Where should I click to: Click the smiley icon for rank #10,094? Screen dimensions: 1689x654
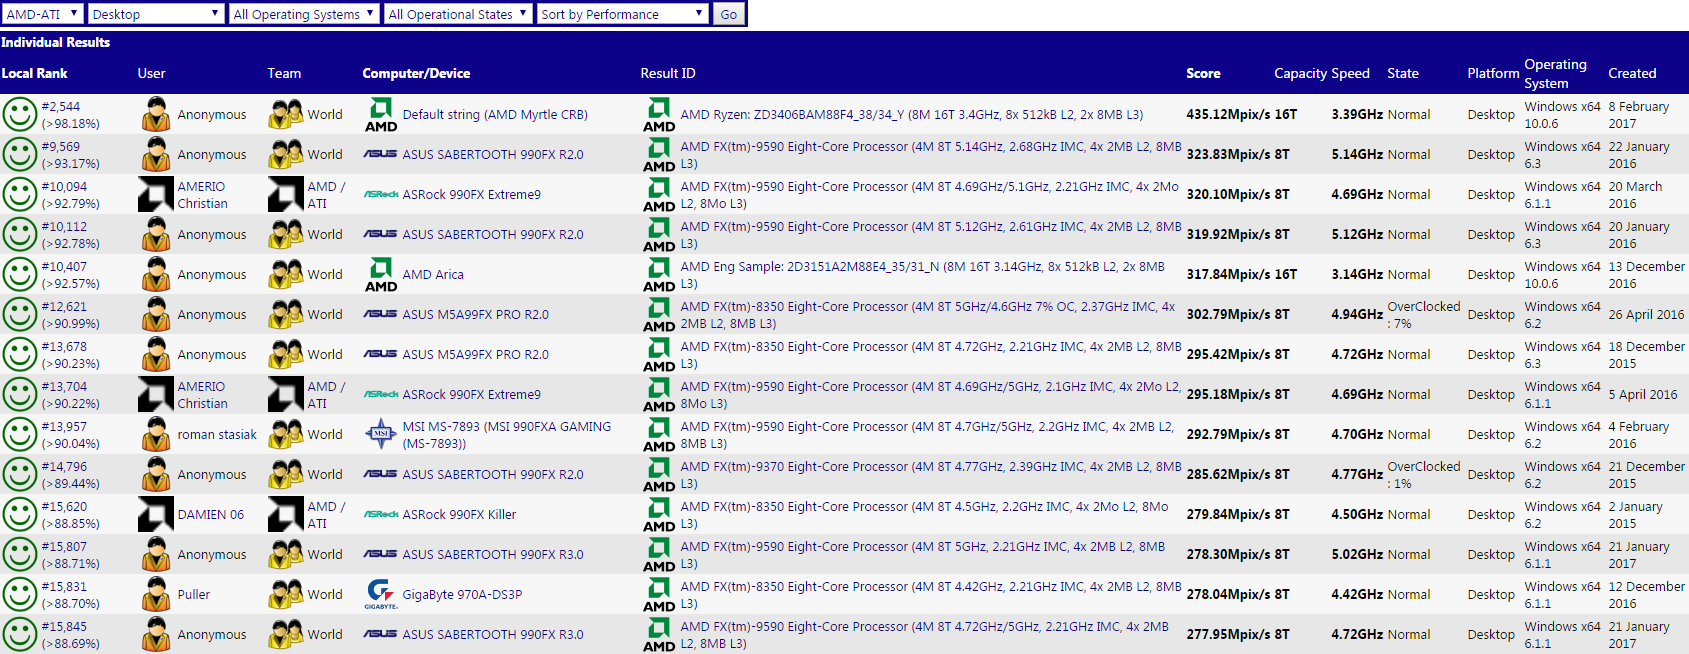[x=19, y=194]
